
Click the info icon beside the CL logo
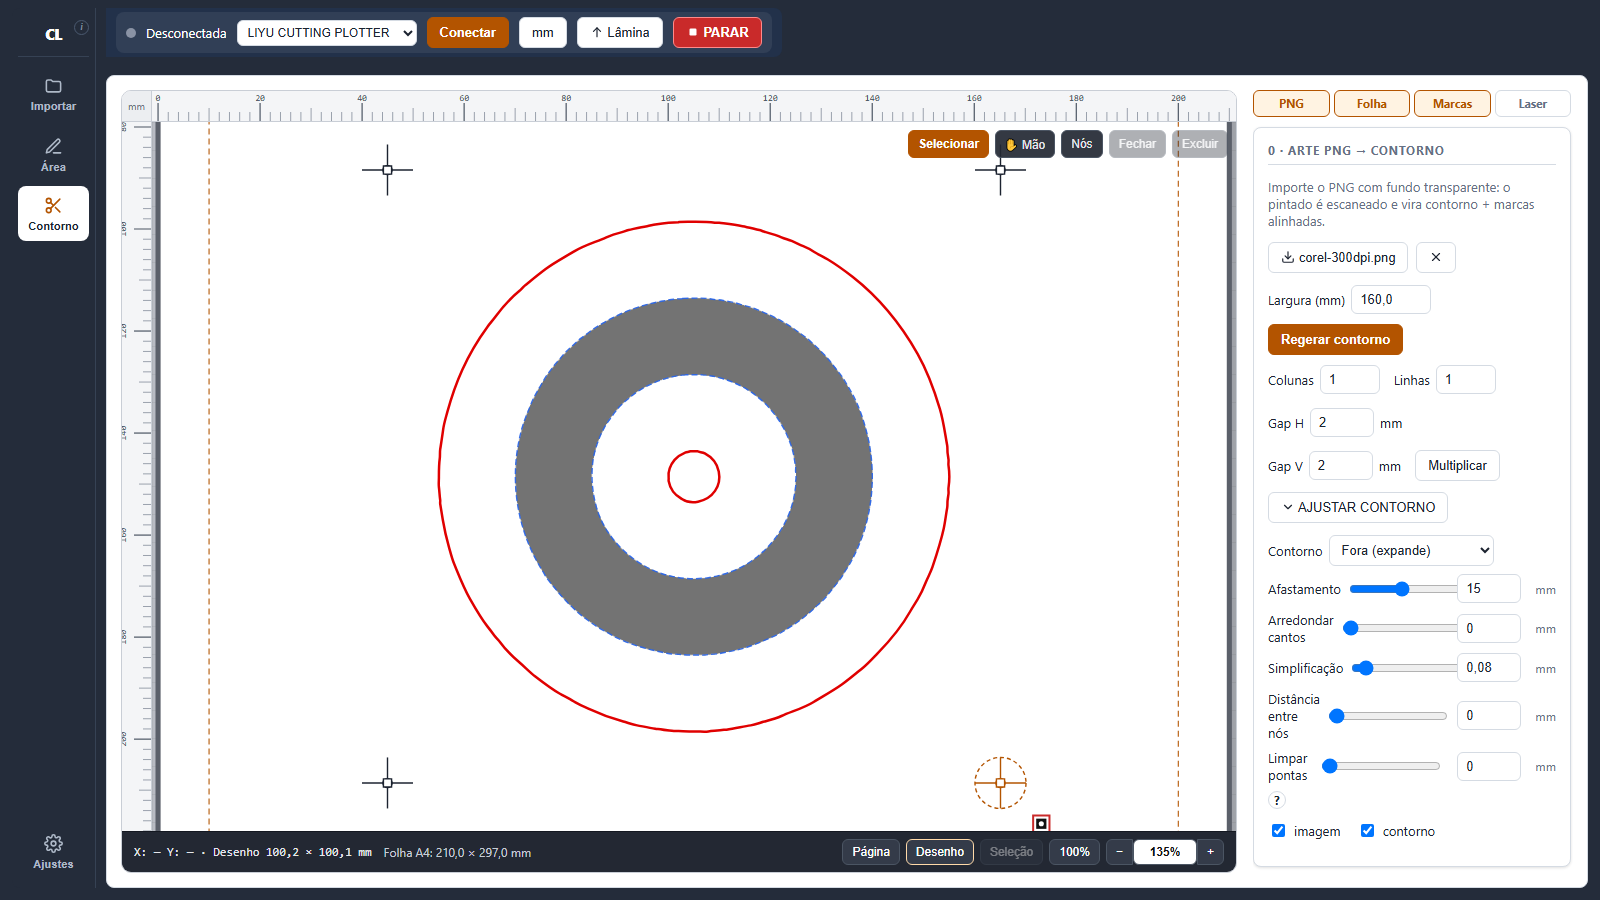click(x=82, y=27)
